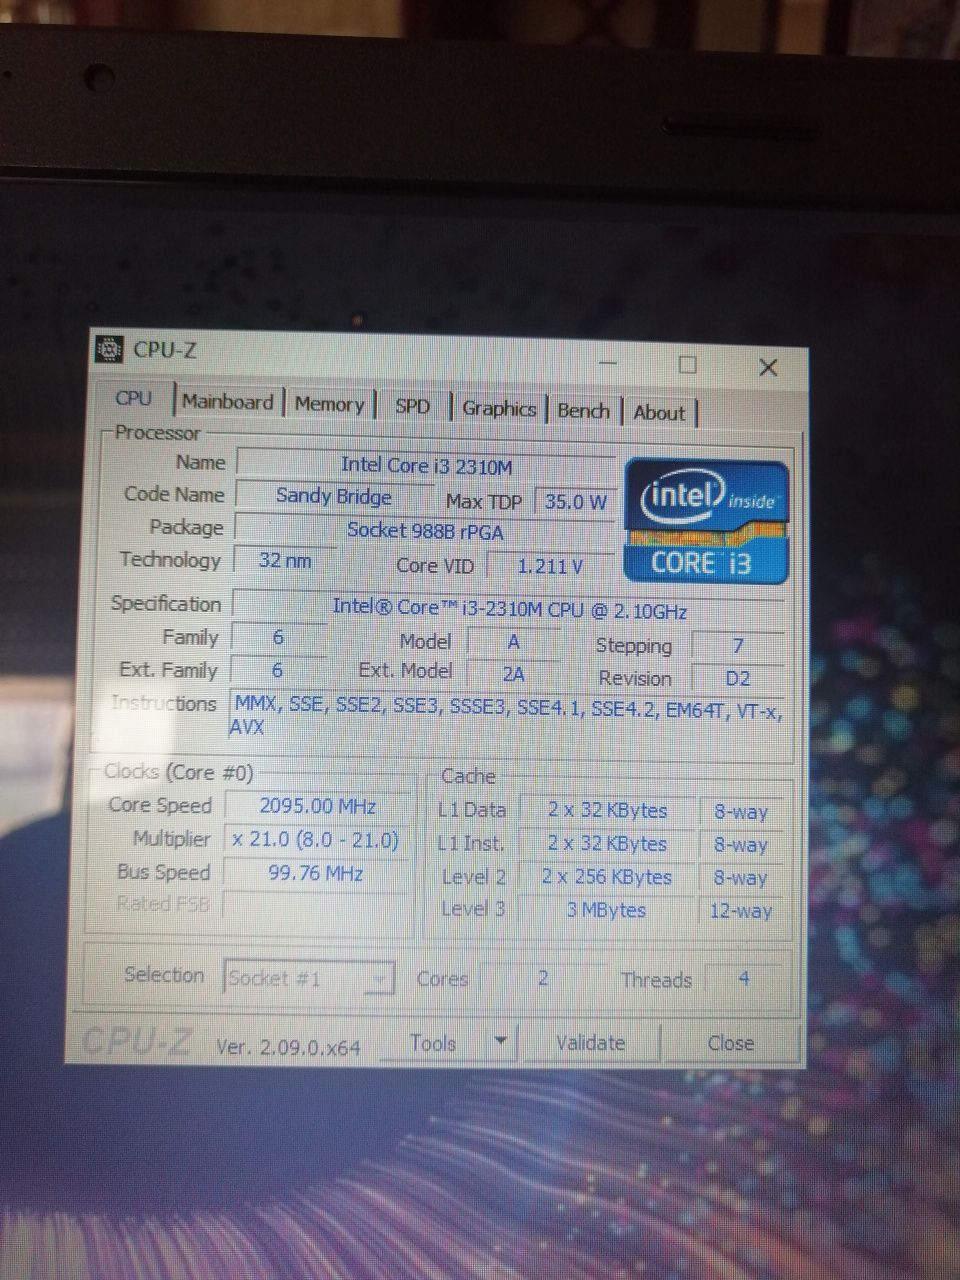The image size is (960, 1280).
Task: Go to the Bench tab
Action: [x=583, y=410]
